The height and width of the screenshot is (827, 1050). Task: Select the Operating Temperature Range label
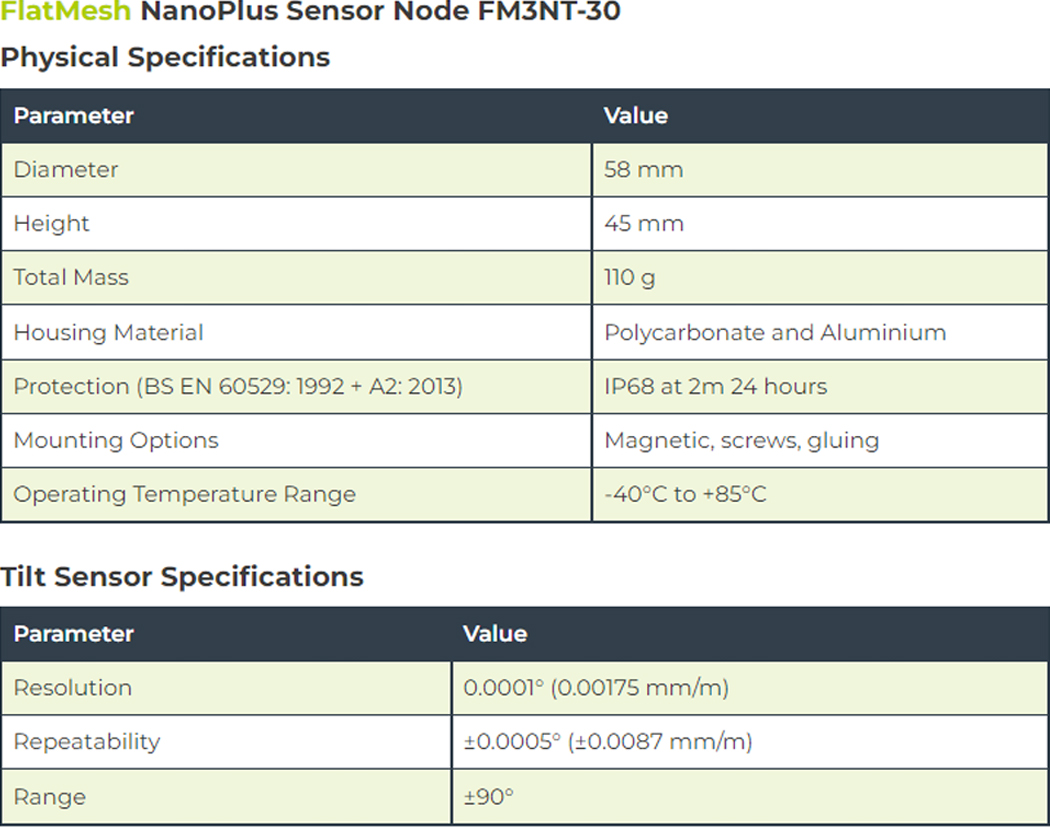[184, 495]
